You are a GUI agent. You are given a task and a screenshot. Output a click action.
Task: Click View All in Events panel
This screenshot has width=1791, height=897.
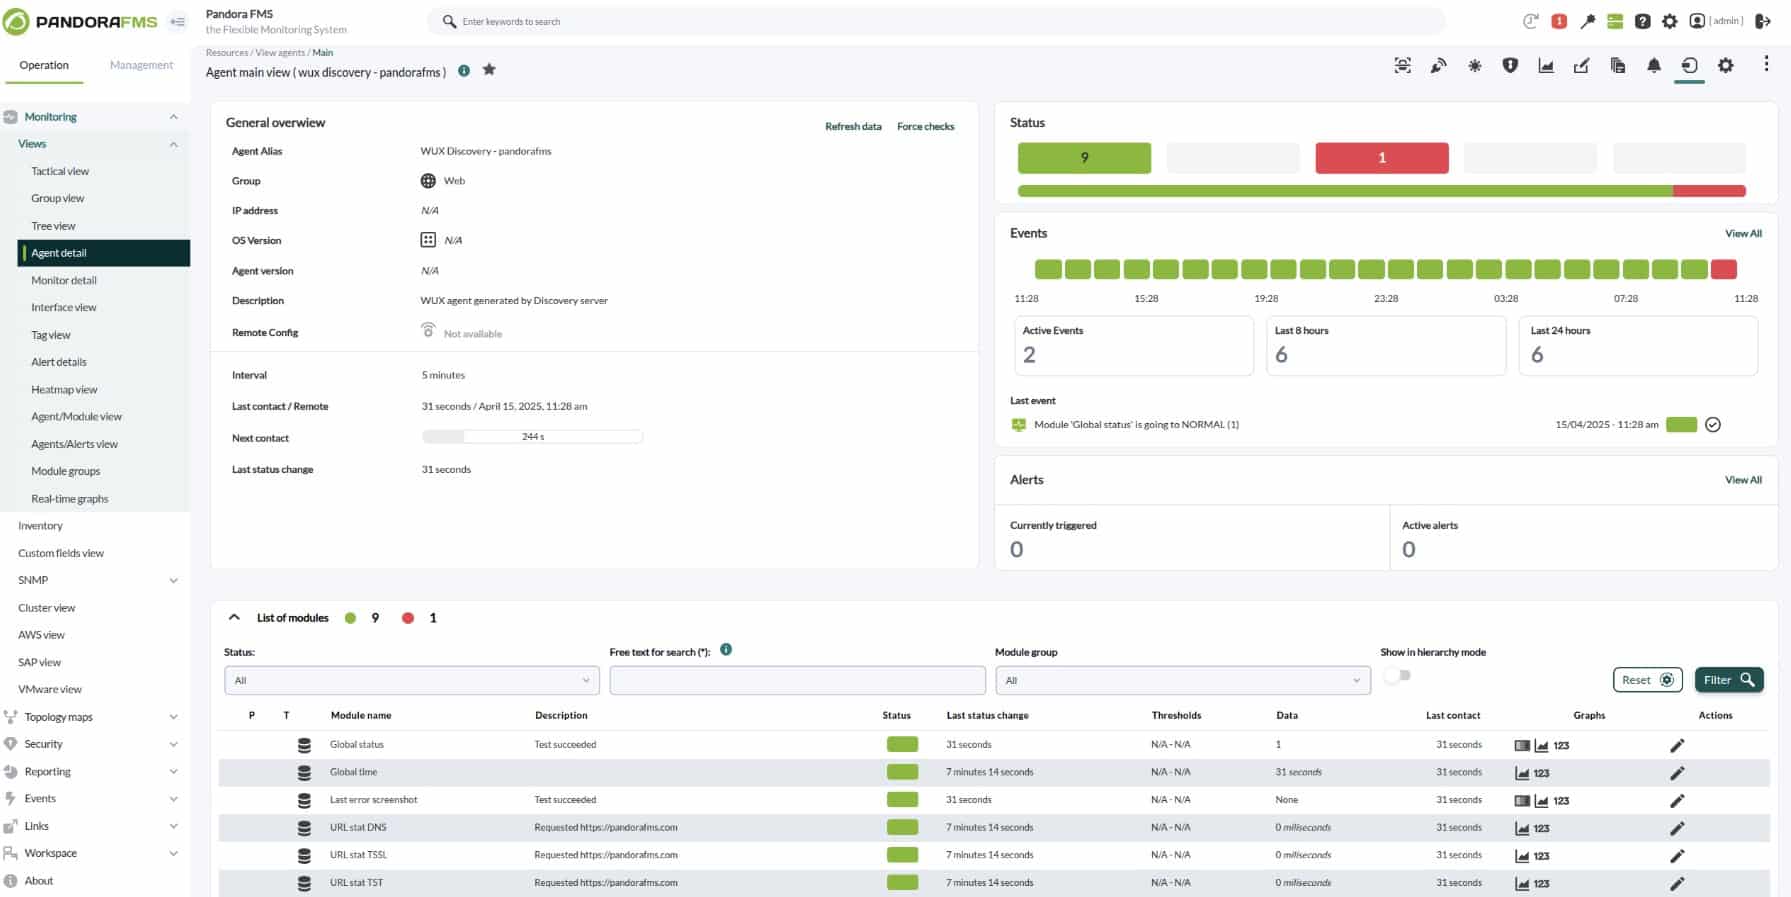click(x=1743, y=234)
